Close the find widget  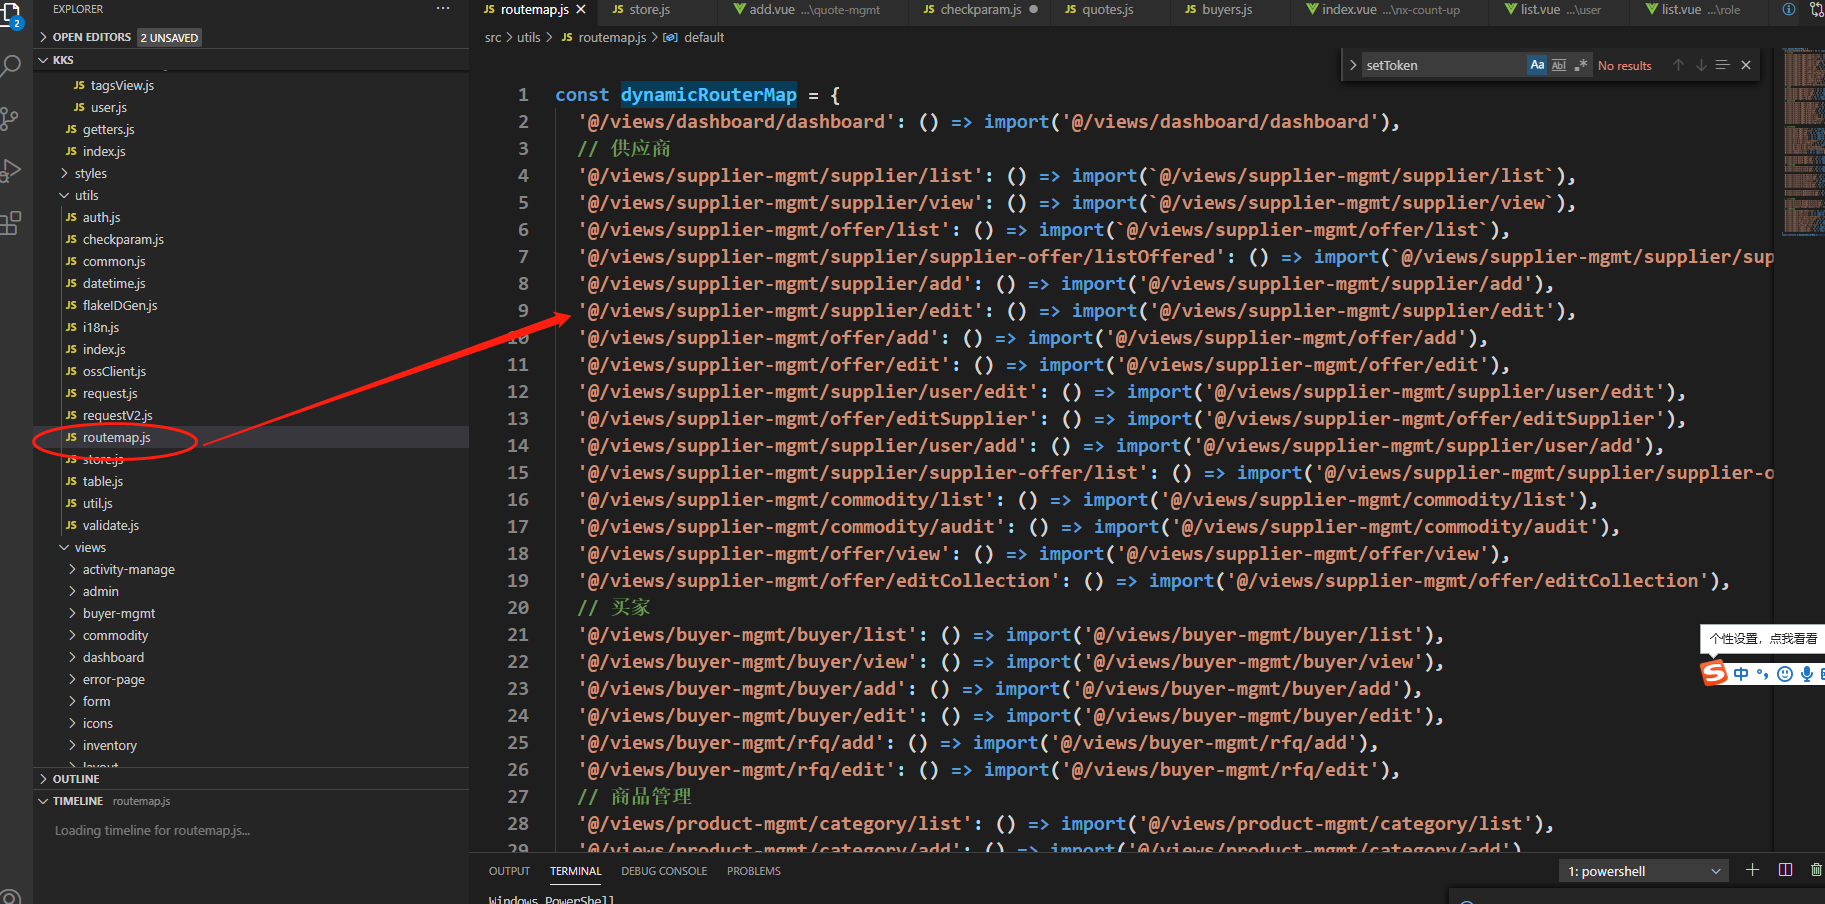click(x=1745, y=65)
